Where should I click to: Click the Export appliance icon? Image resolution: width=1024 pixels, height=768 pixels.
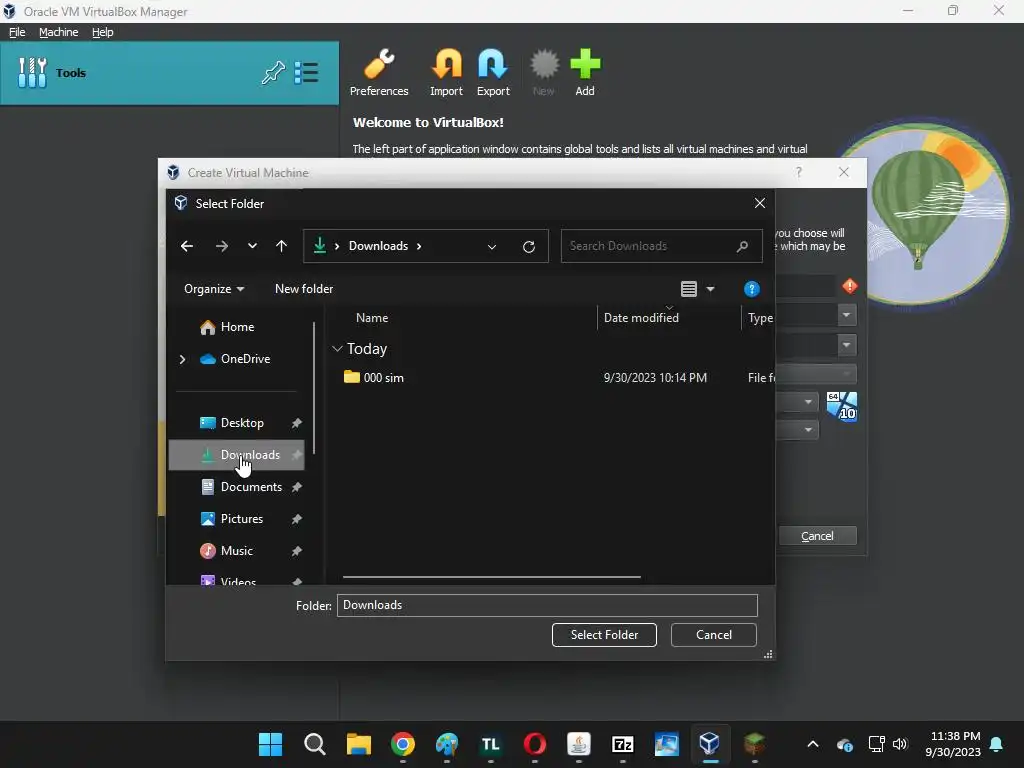point(492,72)
